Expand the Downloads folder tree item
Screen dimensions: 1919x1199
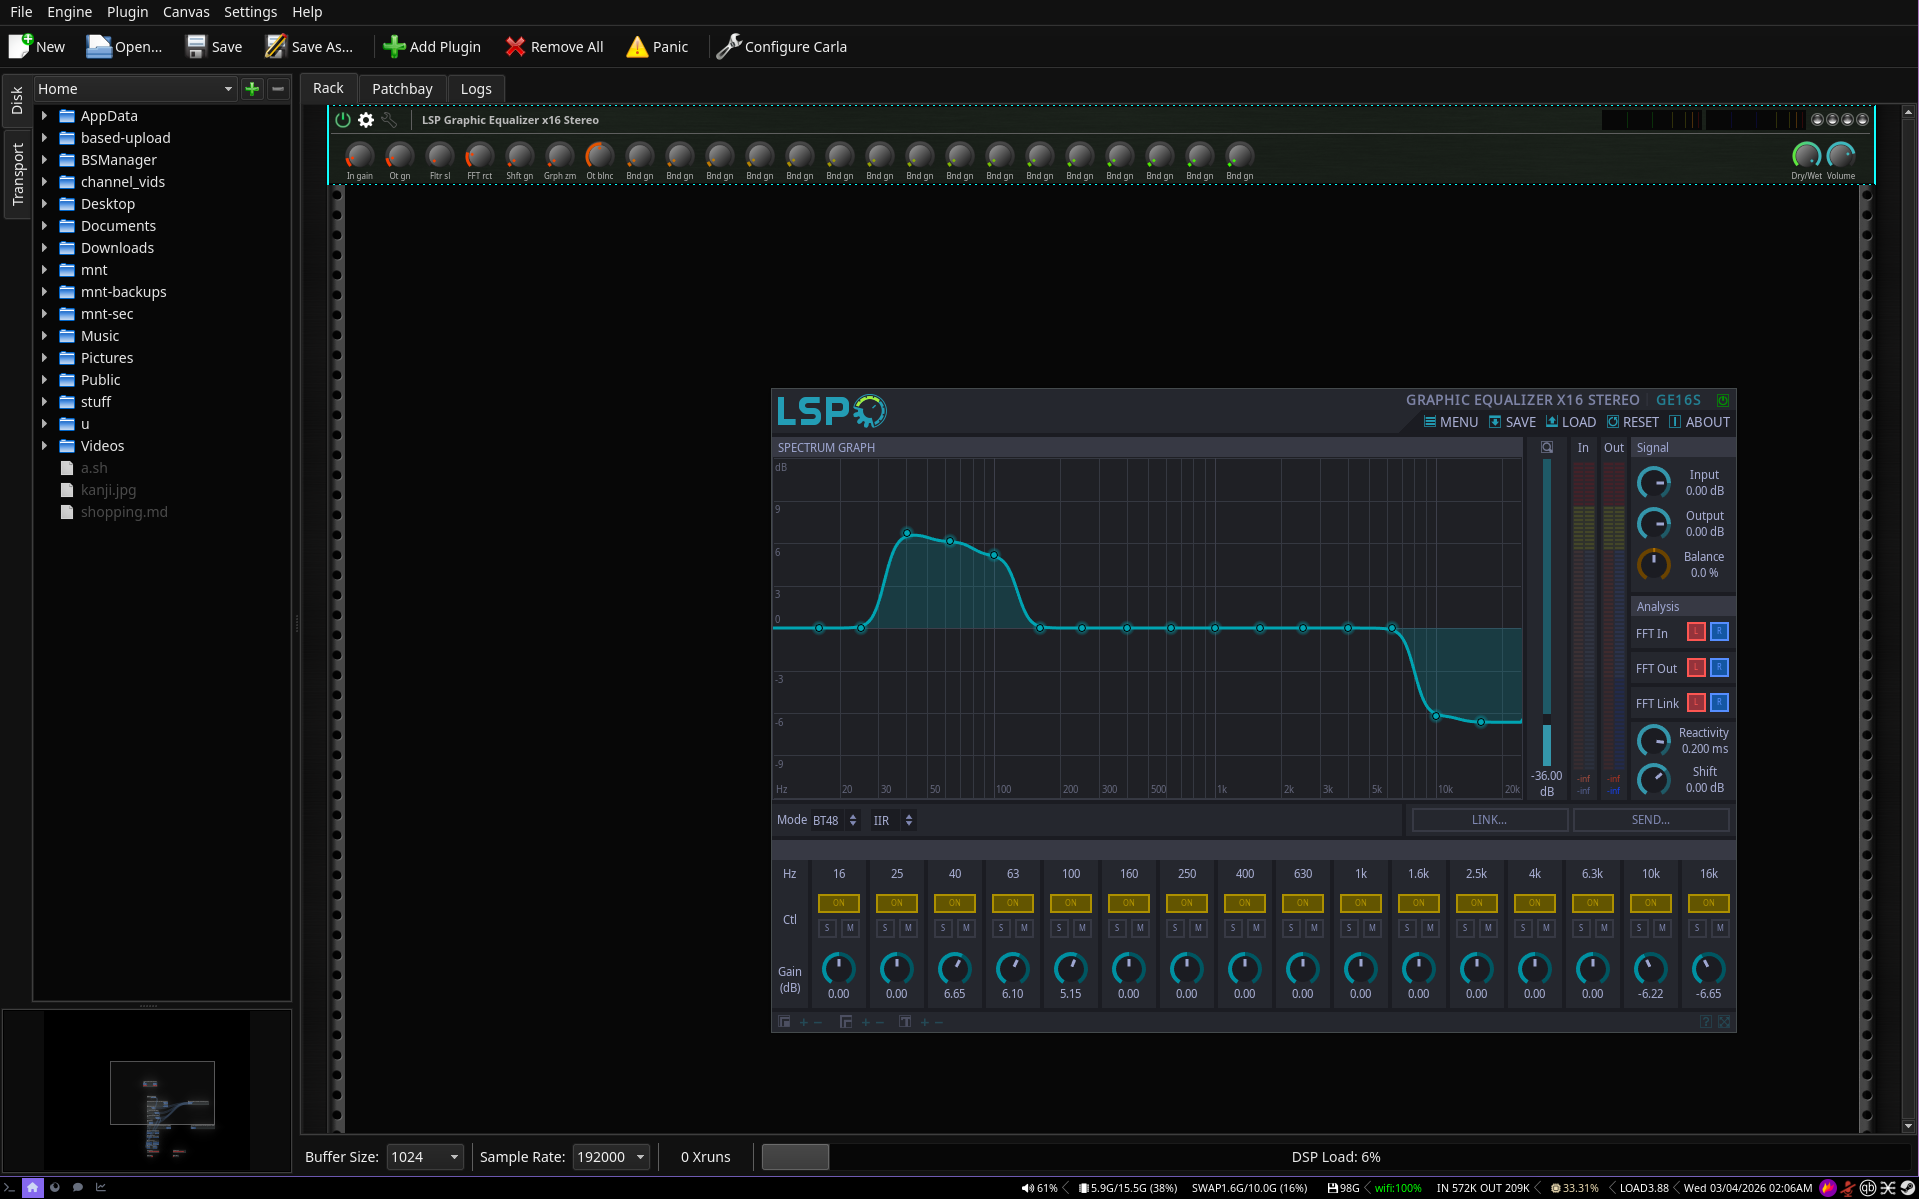[x=44, y=248]
